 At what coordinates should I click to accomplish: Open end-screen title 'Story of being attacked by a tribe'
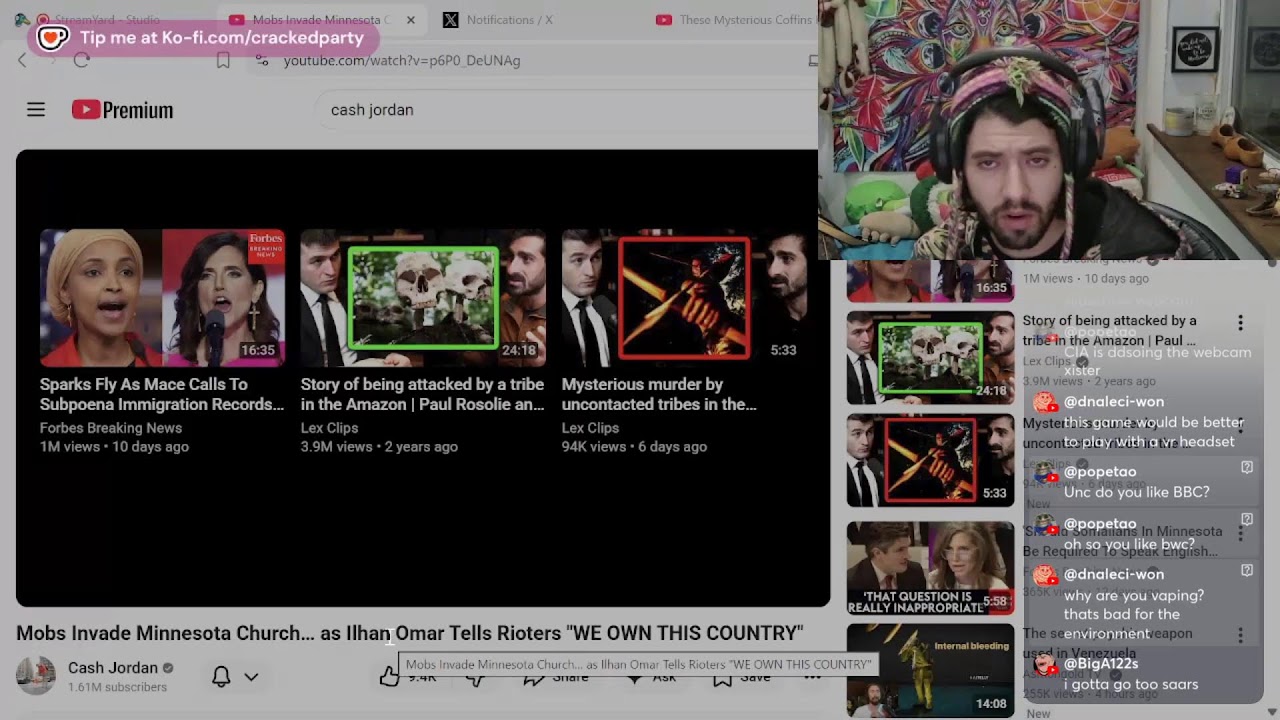(x=423, y=394)
